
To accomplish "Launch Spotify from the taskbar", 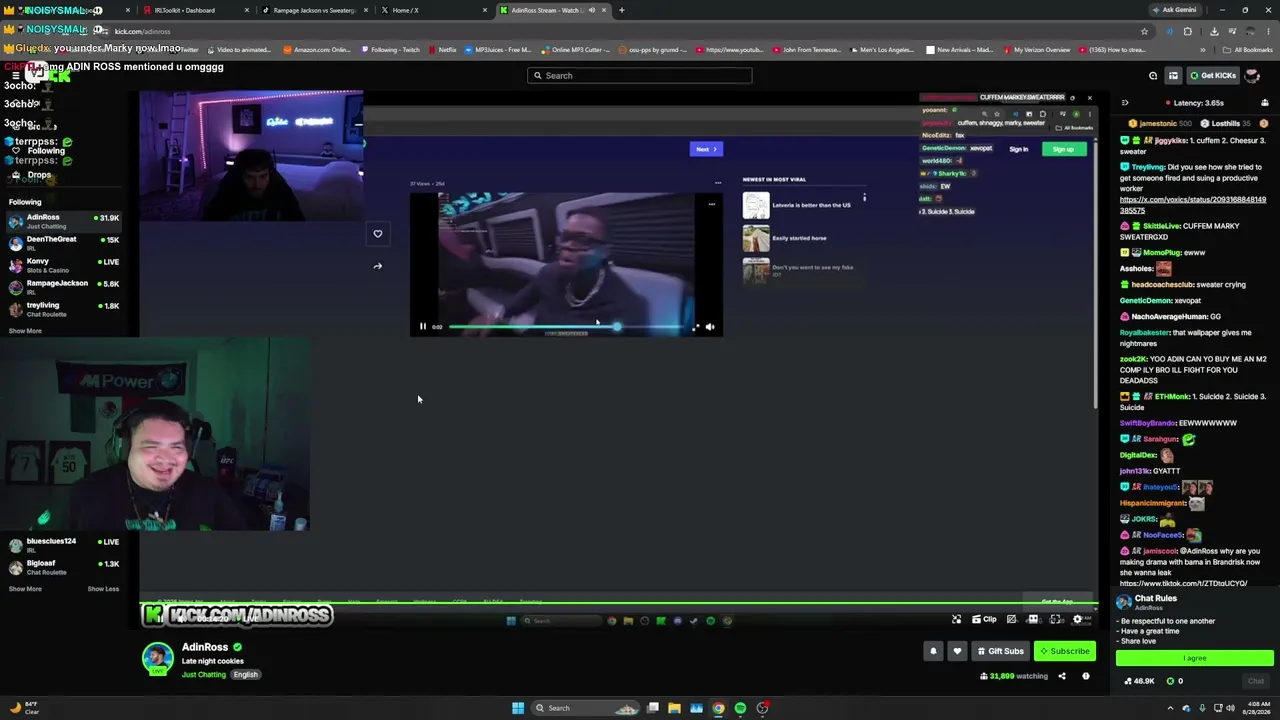I will coord(740,708).
